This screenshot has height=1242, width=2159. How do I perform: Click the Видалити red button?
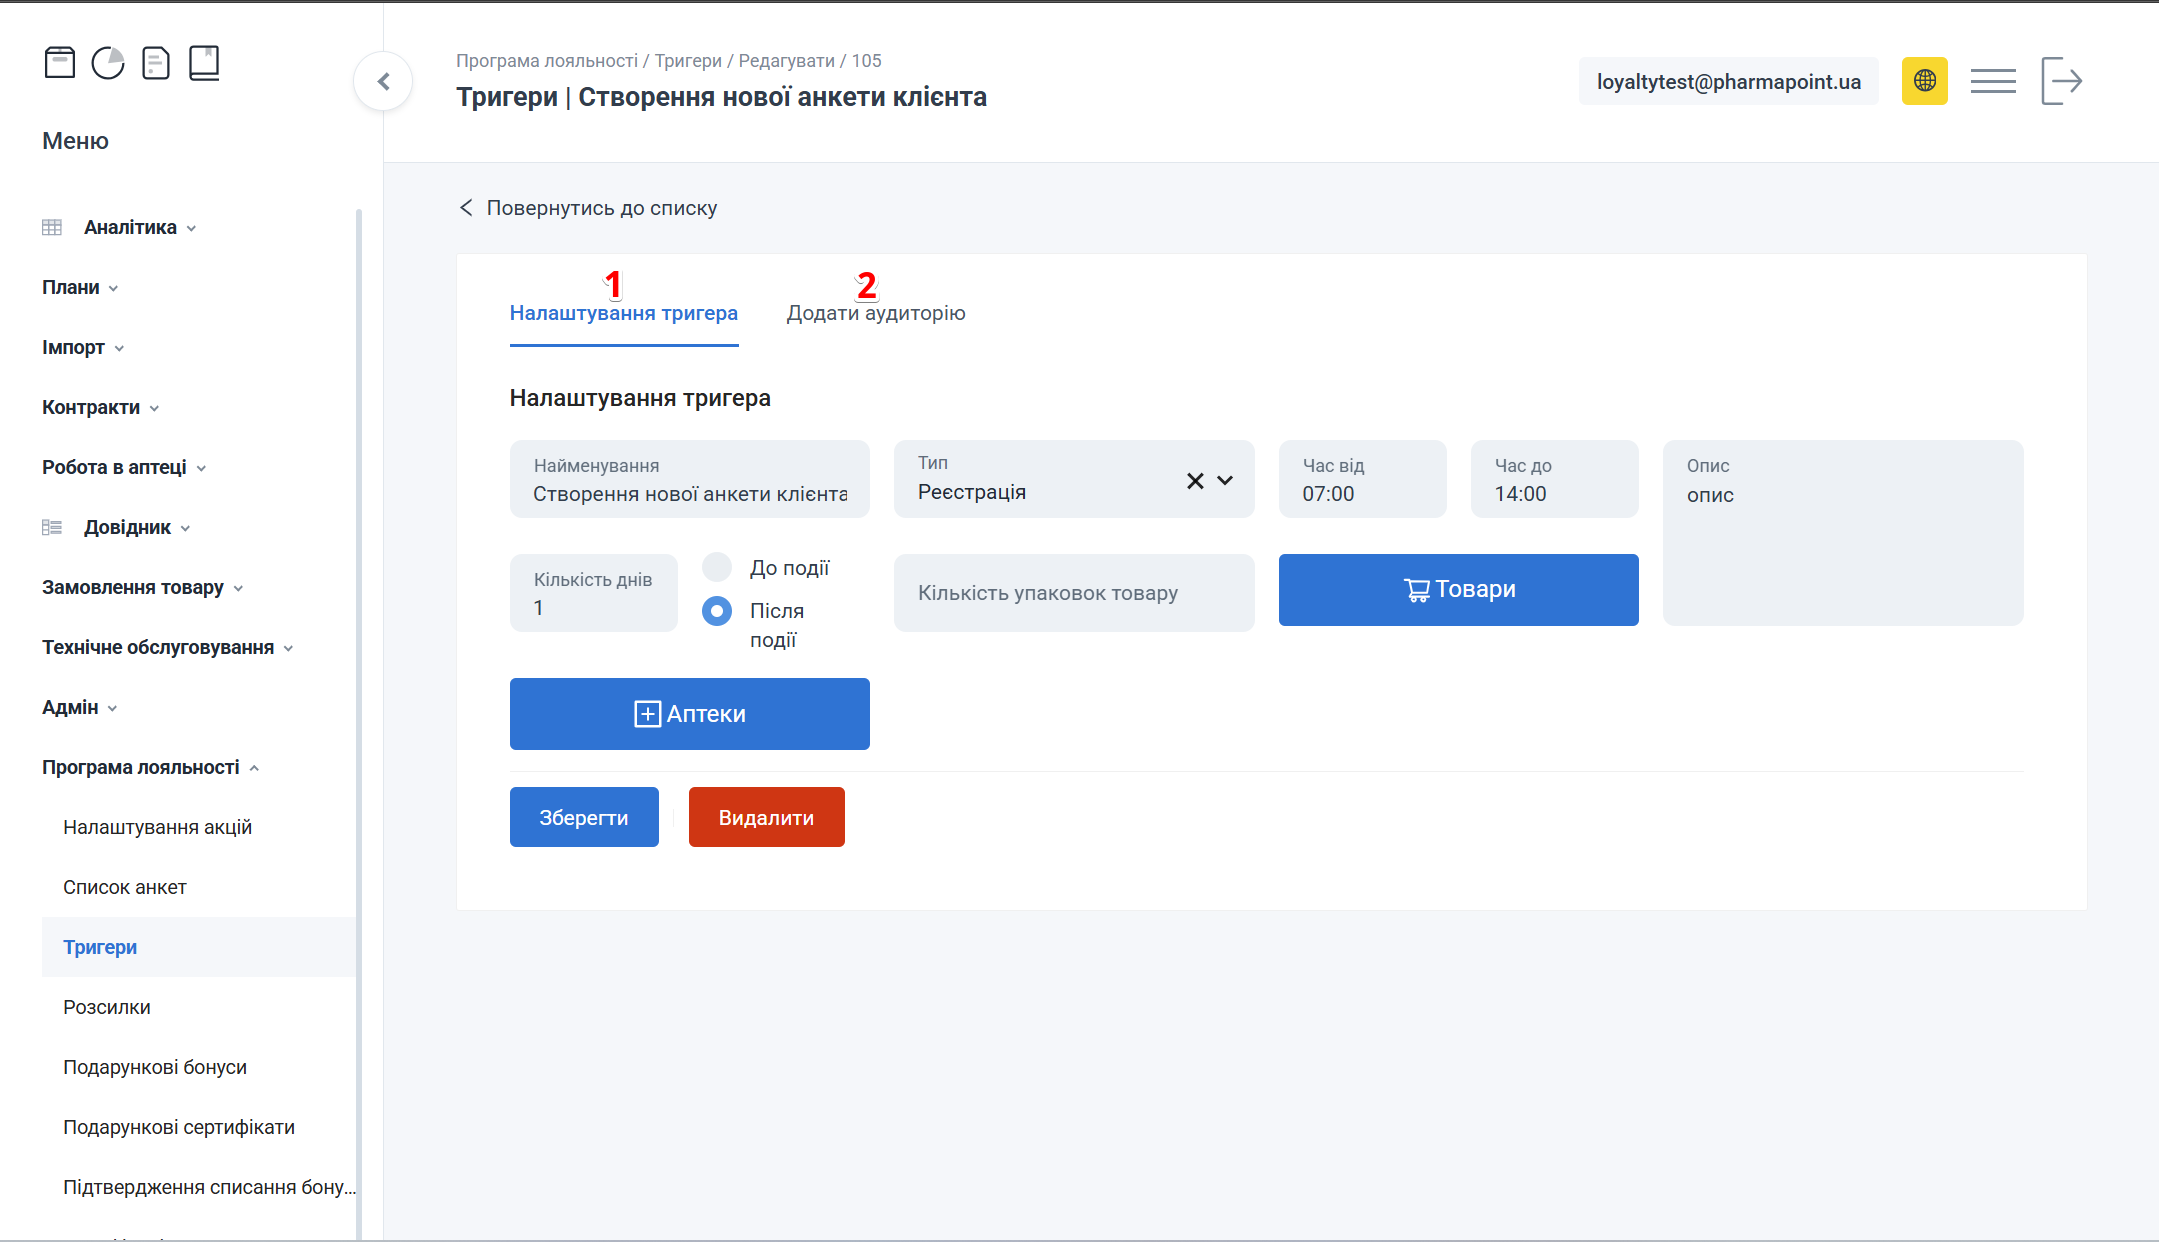pos(766,817)
